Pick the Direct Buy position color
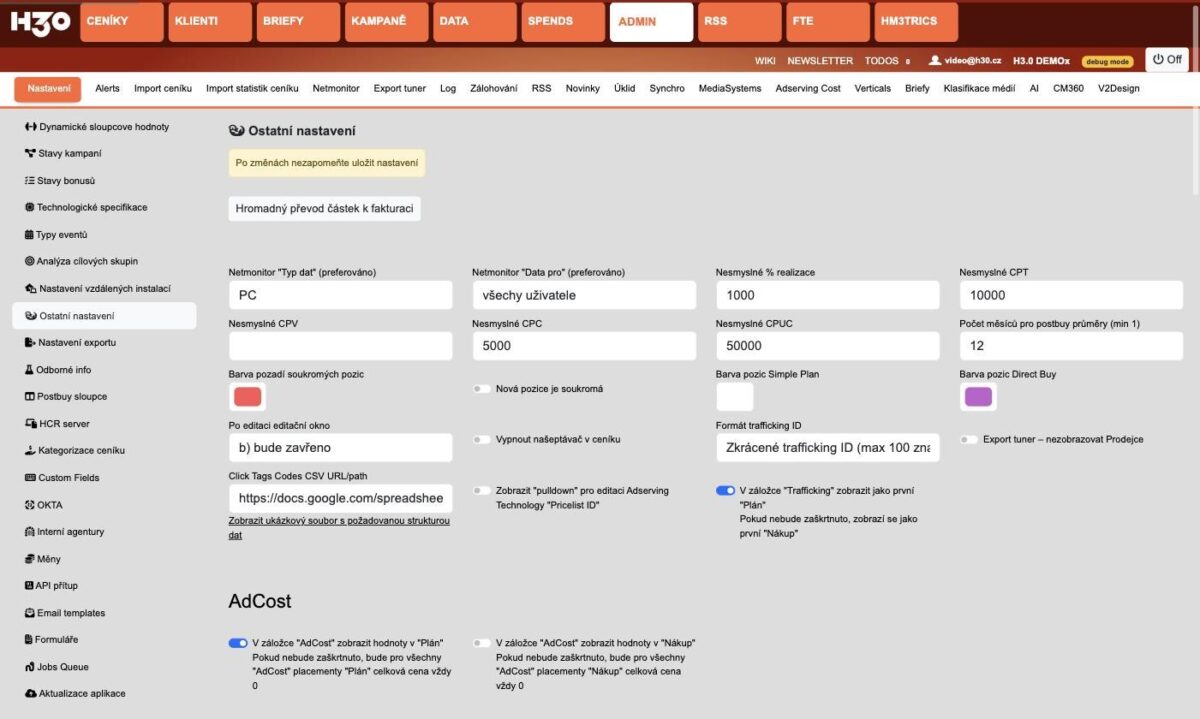1200x719 pixels. click(978, 397)
